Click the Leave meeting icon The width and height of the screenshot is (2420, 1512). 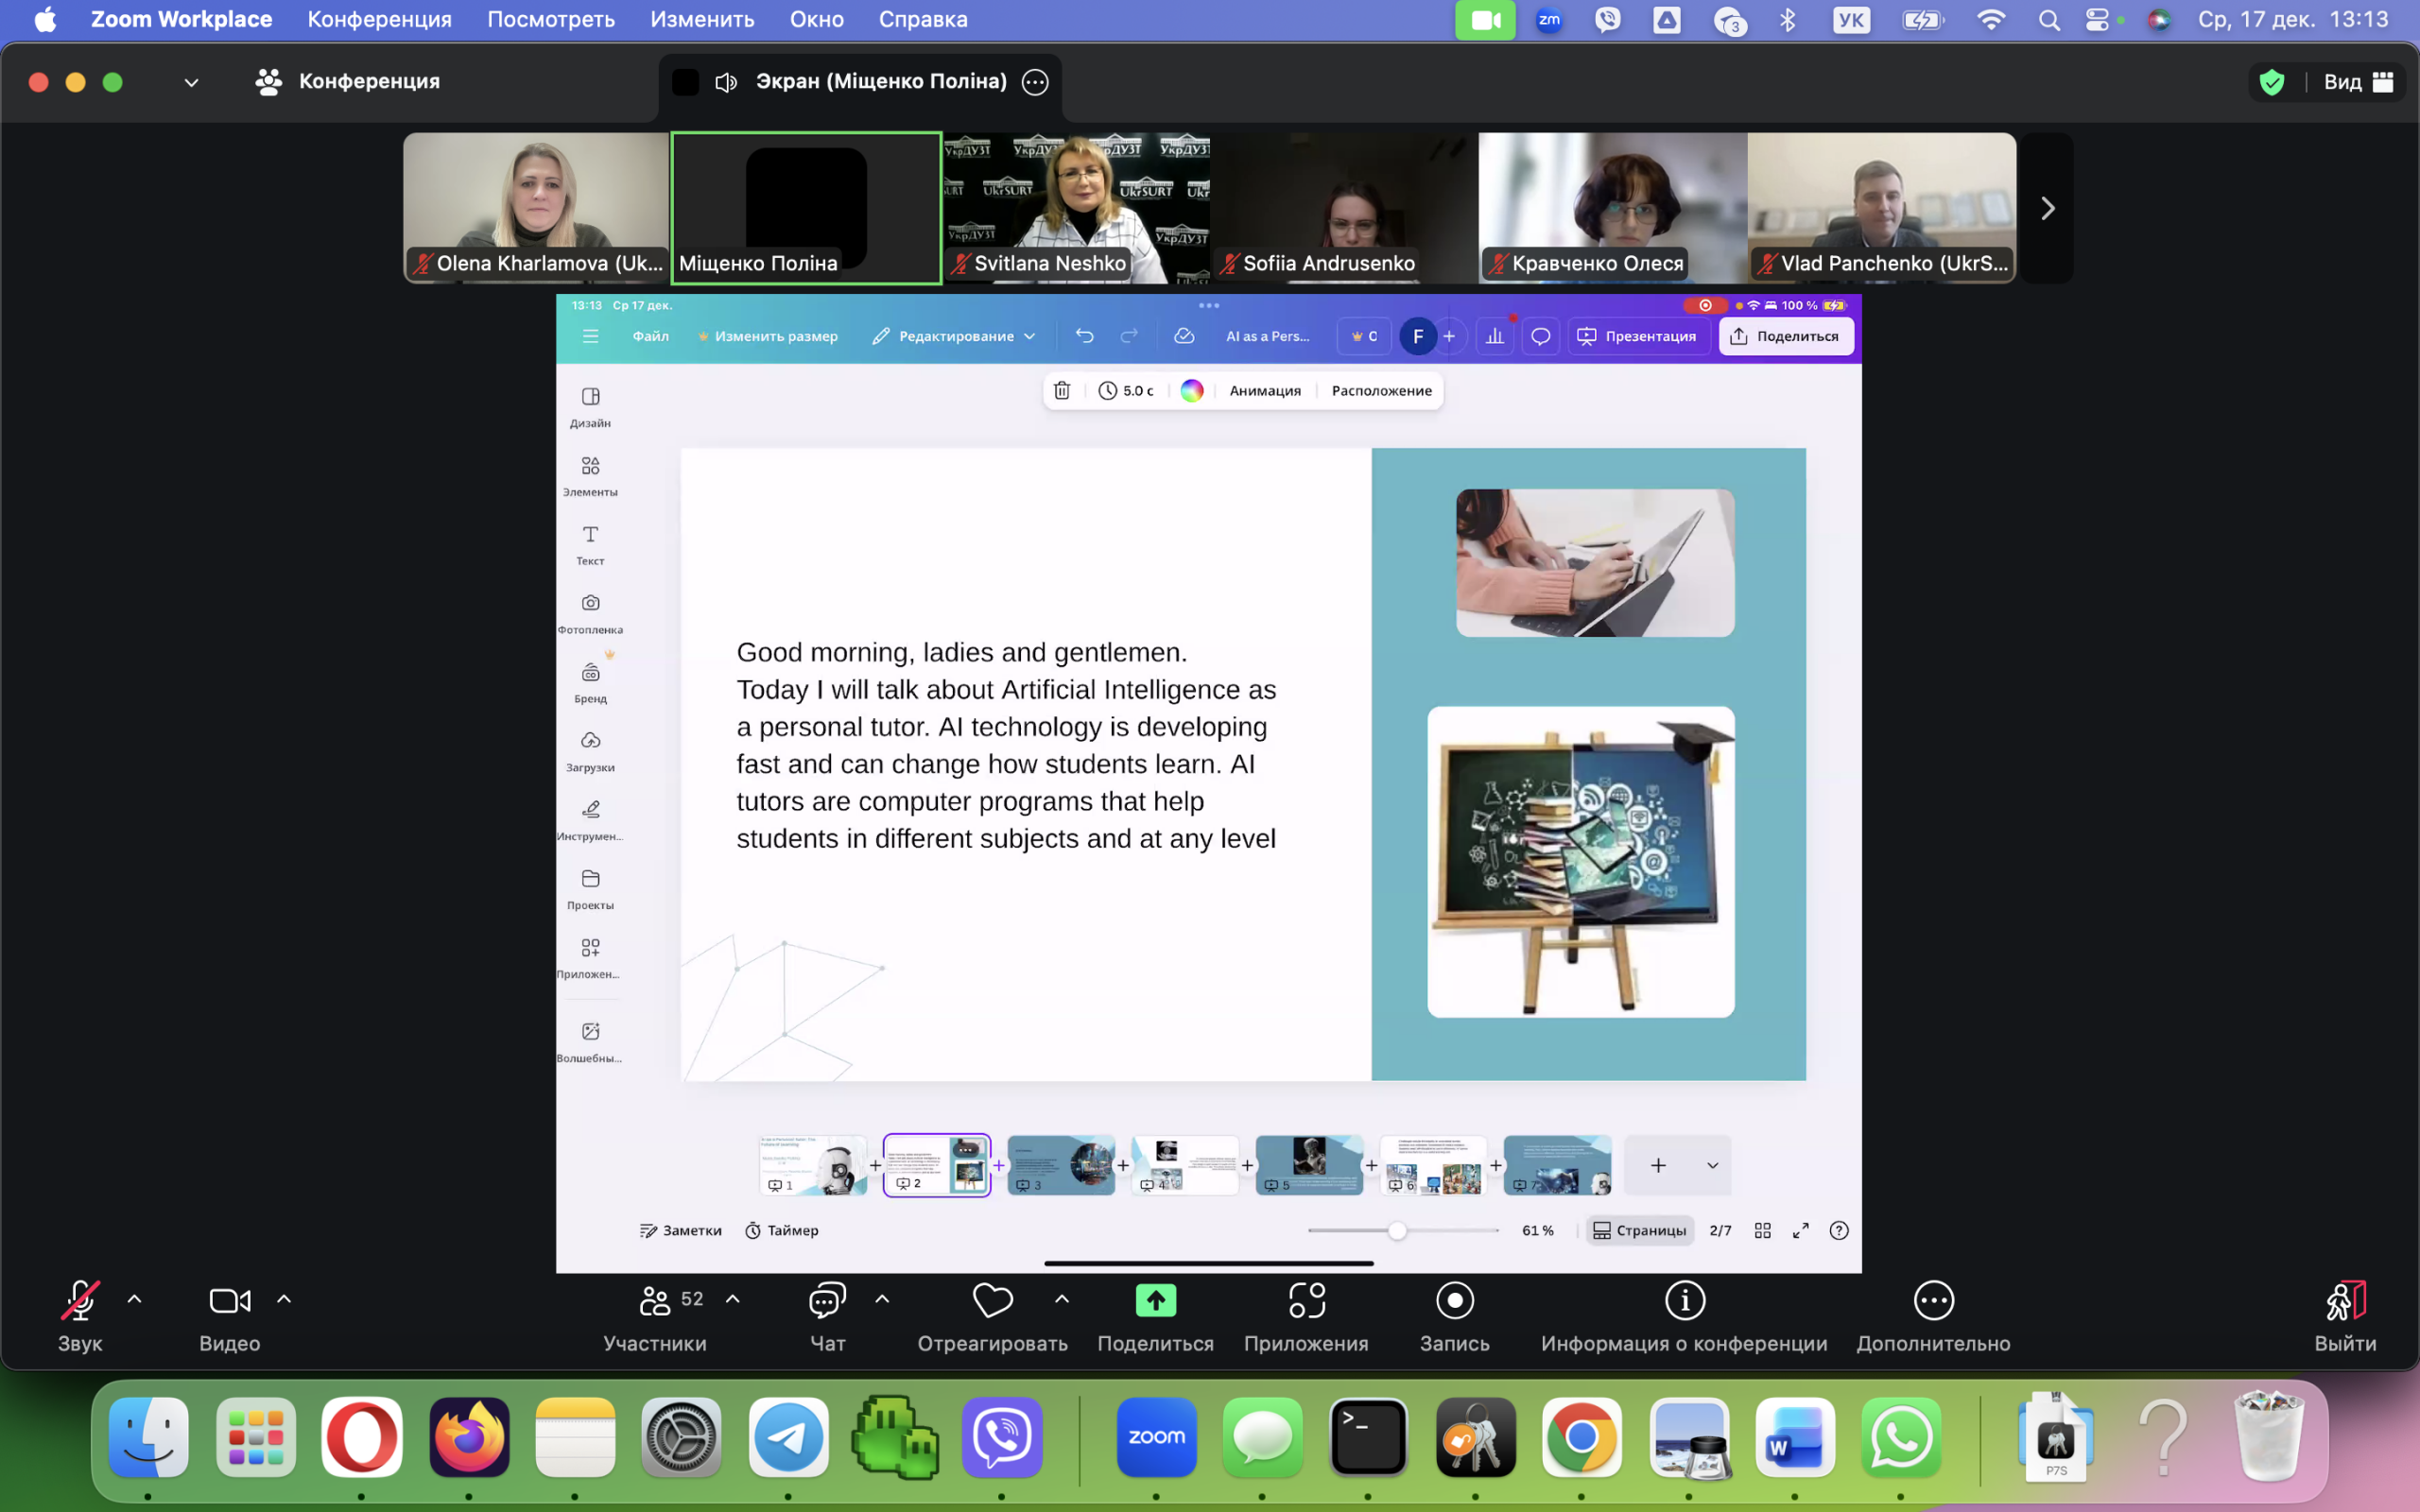coord(2344,1300)
